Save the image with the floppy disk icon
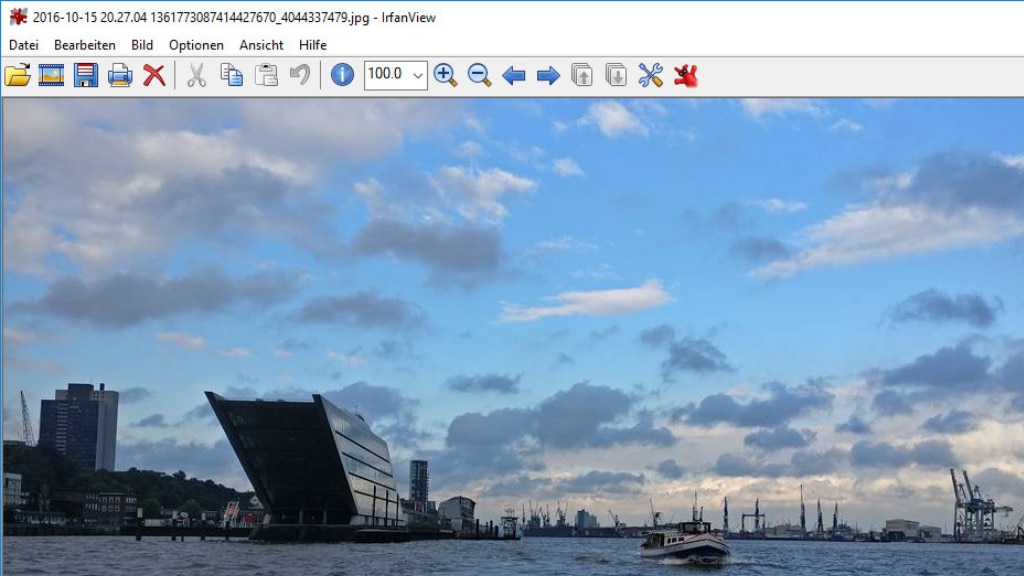The width and height of the screenshot is (1024, 576). click(x=86, y=75)
